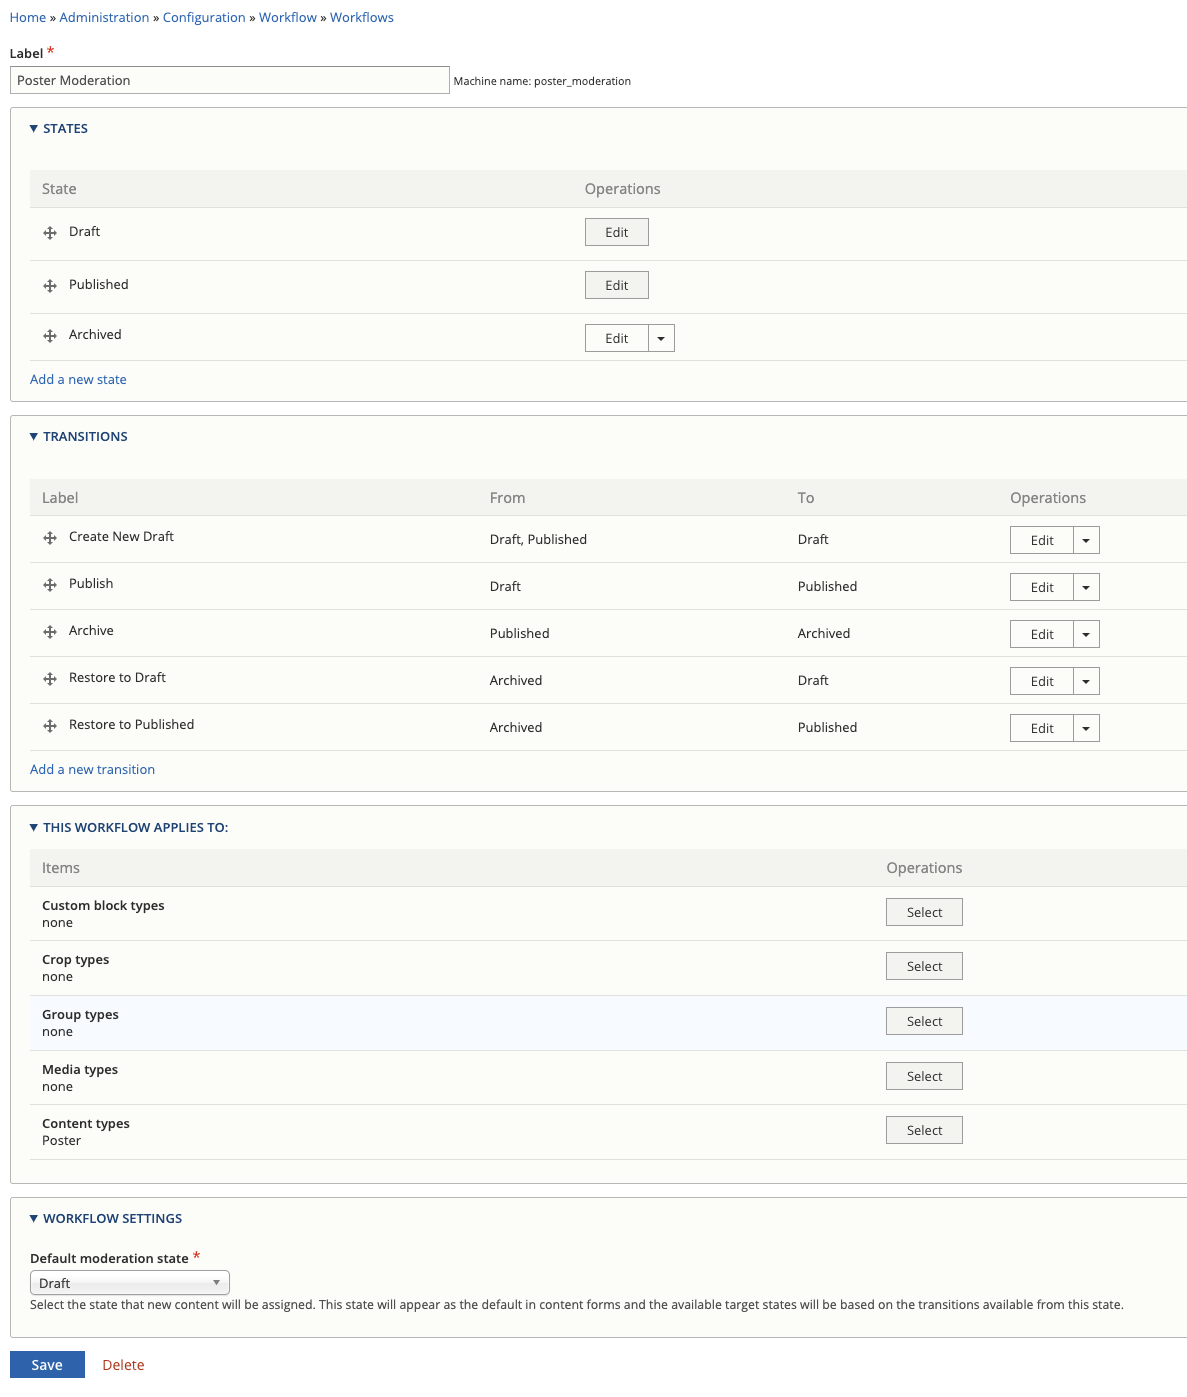The width and height of the screenshot is (1187, 1397).
Task: Open the Default moderation state dropdown
Action: coord(129,1282)
